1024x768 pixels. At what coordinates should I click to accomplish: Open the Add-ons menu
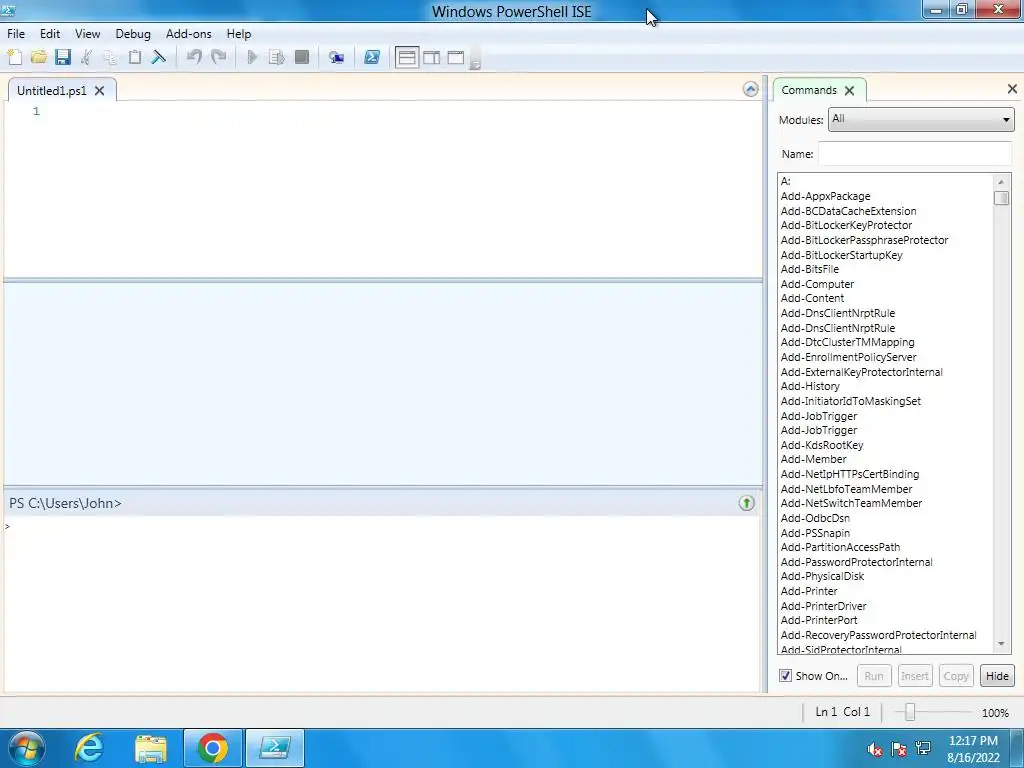189,34
